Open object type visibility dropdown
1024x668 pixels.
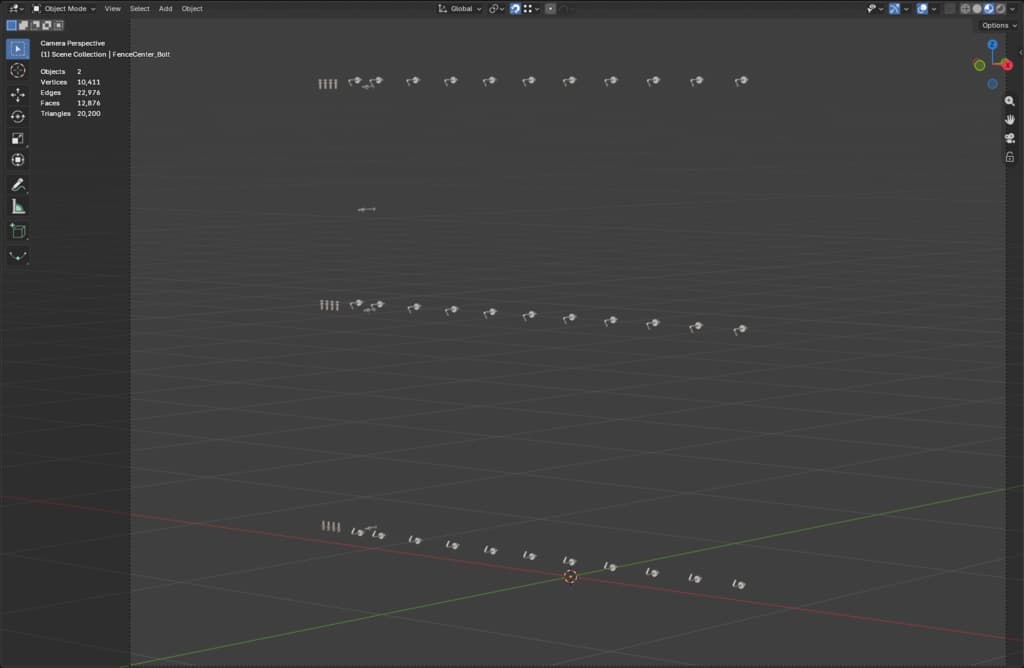pyautogui.click(x=874, y=8)
